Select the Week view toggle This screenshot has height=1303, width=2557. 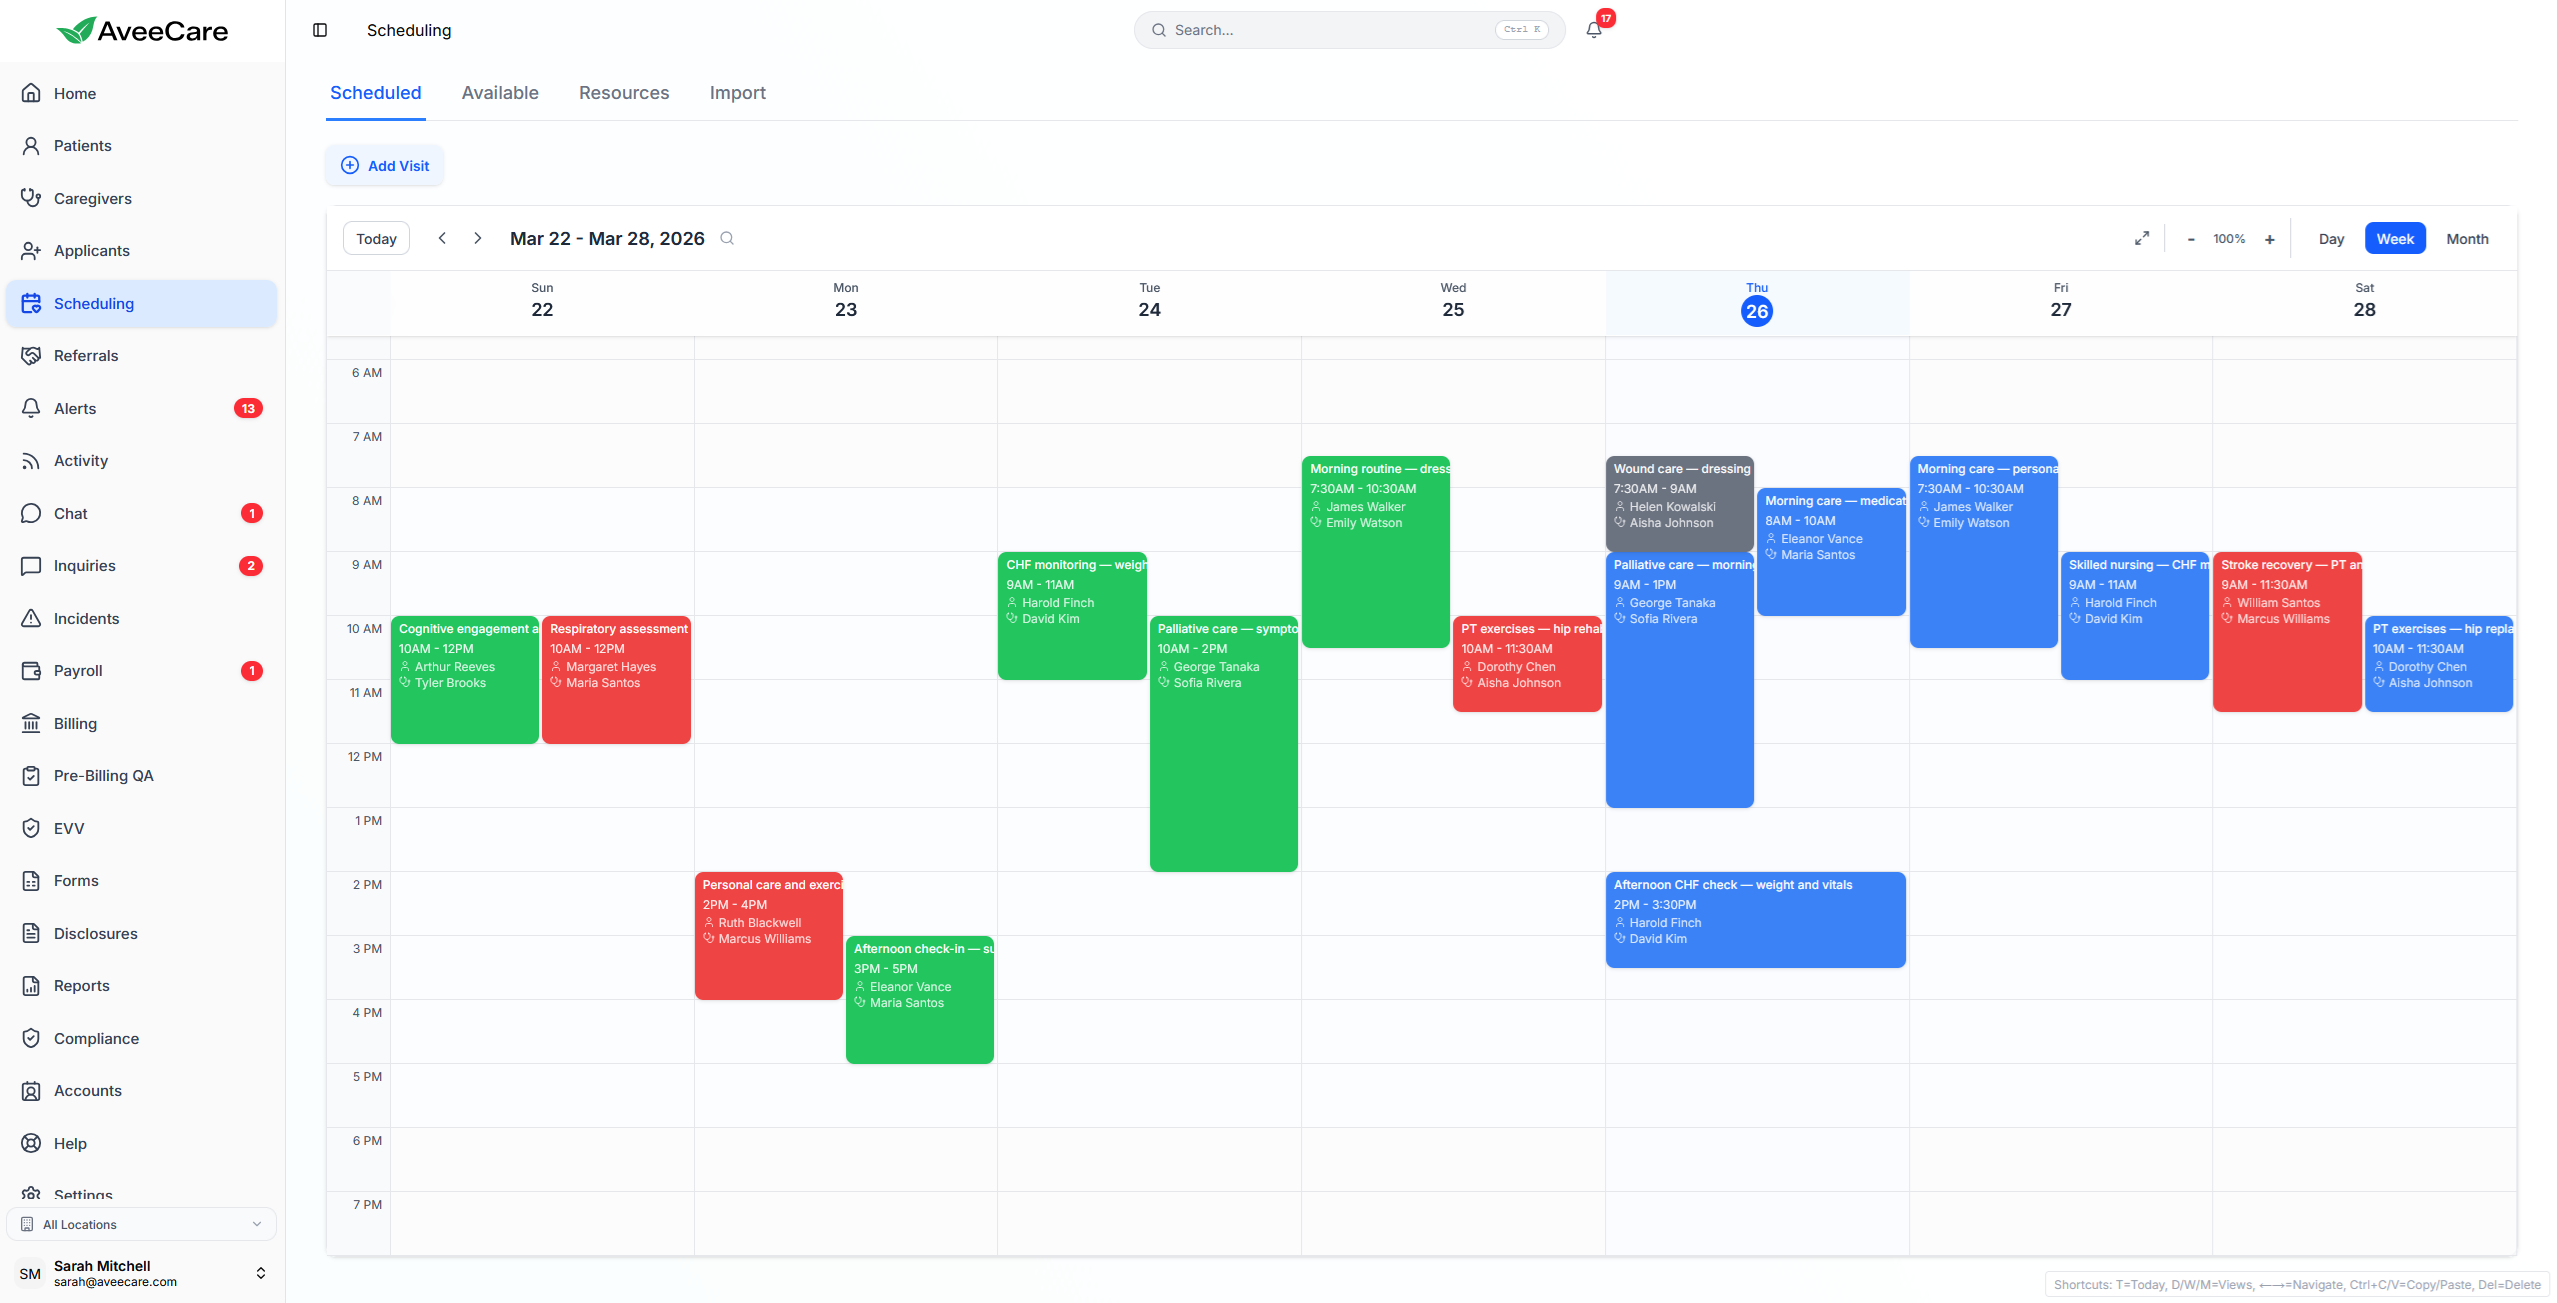[x=2394, y=239]
